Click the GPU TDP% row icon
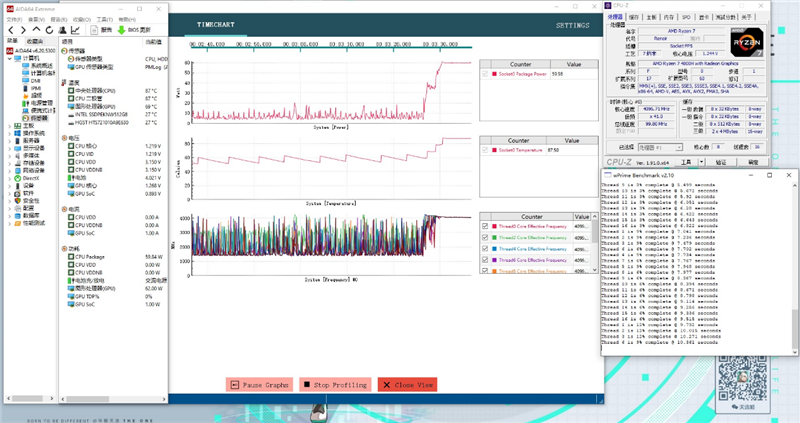This screenshot has width=800, height=423. pos(71,296)
